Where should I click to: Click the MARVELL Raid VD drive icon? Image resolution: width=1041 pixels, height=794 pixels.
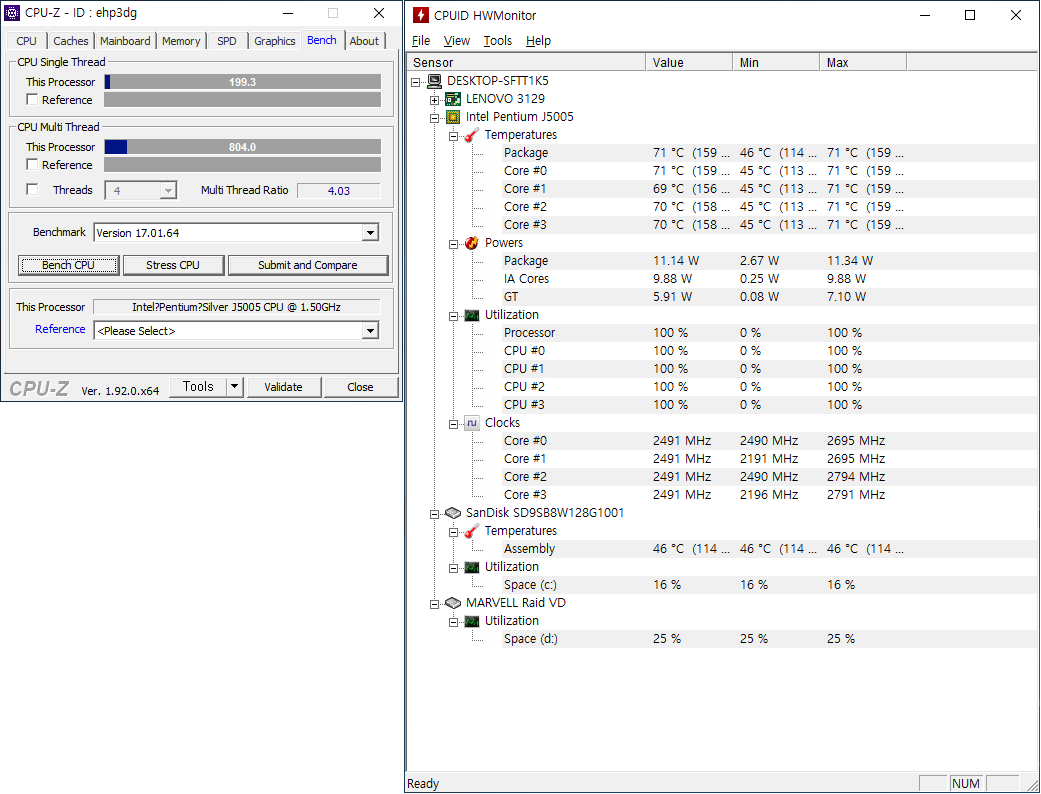pyautogui.click(x=453, y=603)
